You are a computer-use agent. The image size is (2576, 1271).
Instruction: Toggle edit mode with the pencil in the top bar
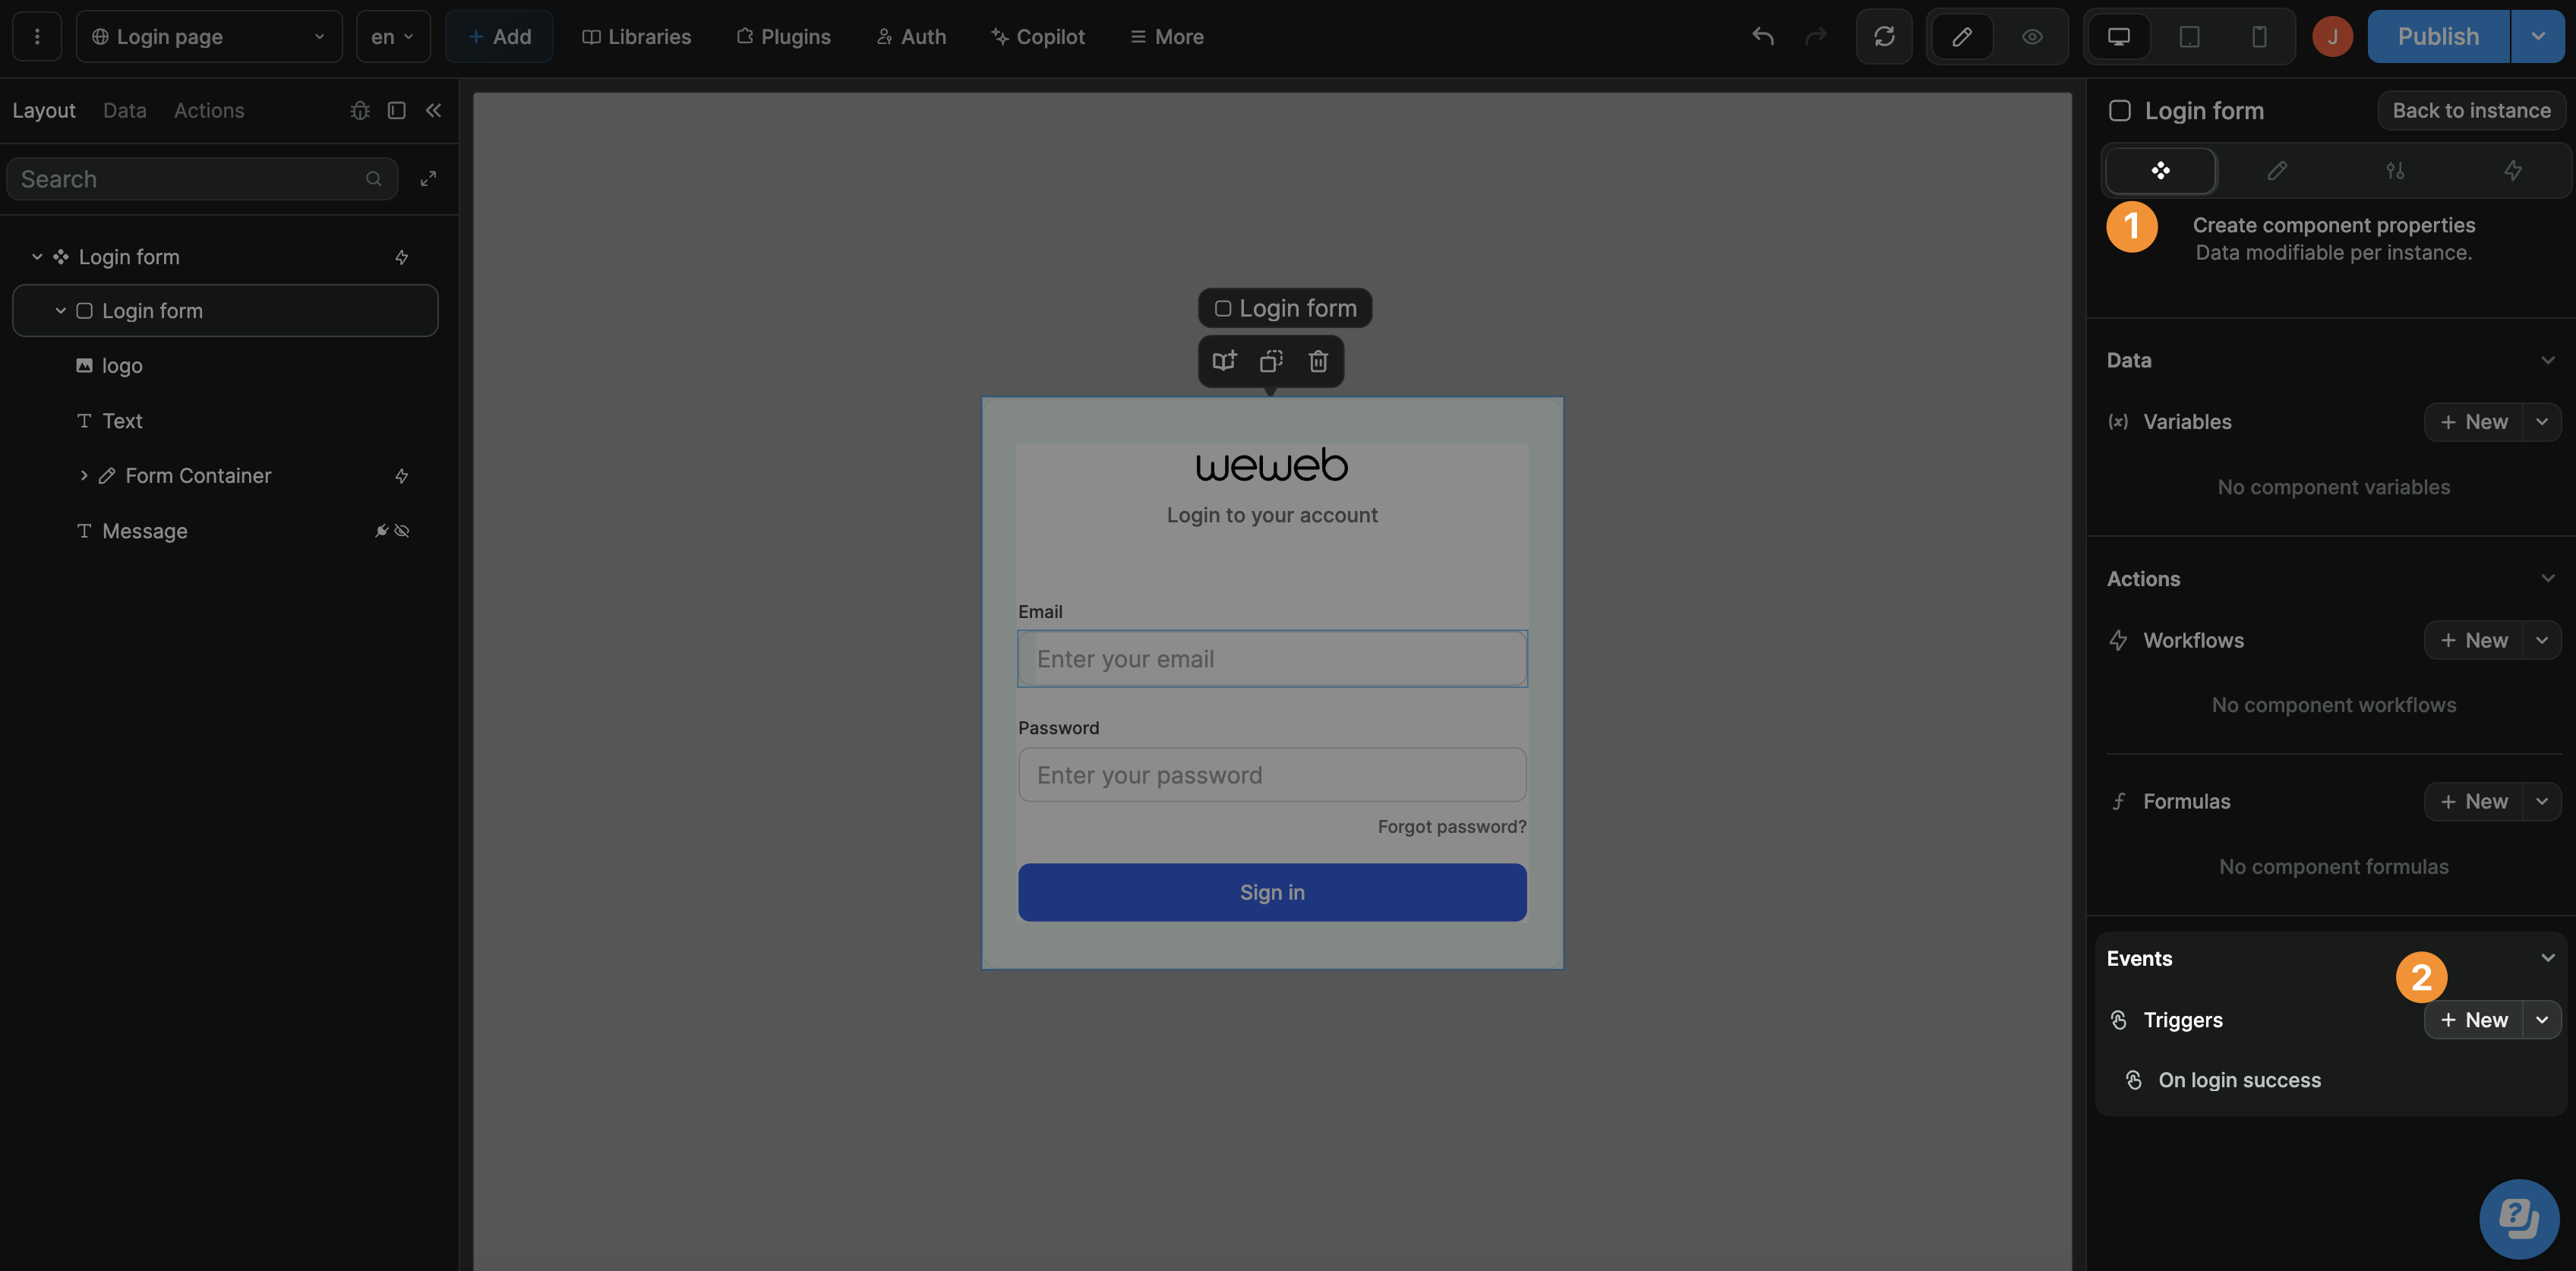coord(1961,36)
